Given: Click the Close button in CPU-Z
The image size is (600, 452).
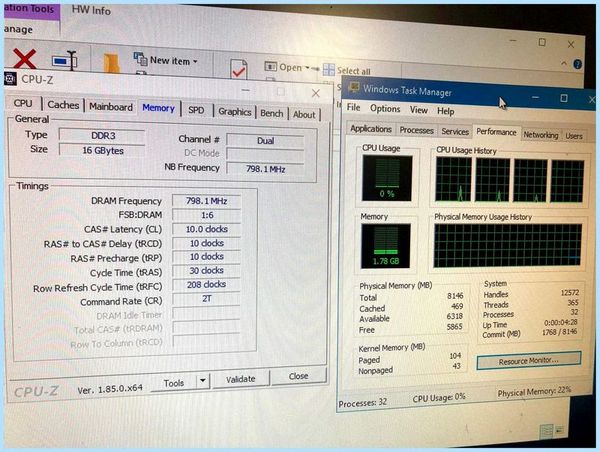Looking at the screenshot, I should 298,376.
